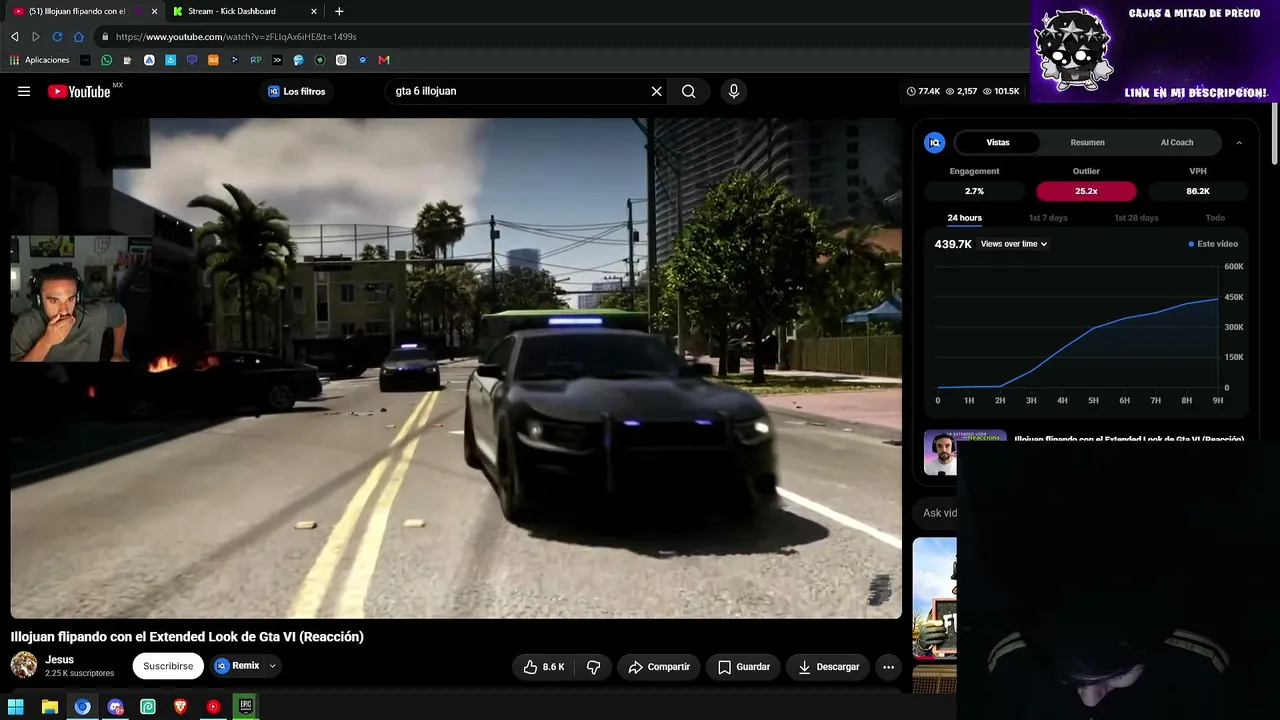1280x720 pixels.
Task: Select the Todo range
Action: click(x=1215, y=218)
